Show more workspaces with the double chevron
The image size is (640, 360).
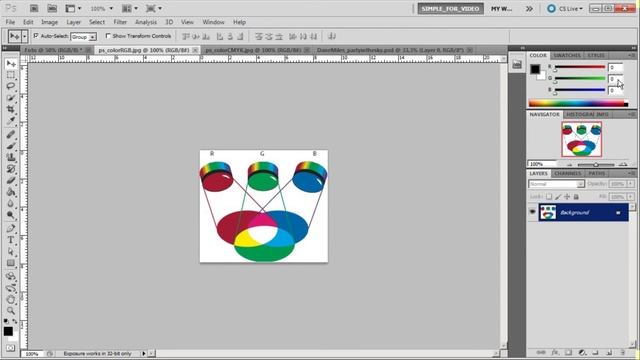click(x=529, y=9)
